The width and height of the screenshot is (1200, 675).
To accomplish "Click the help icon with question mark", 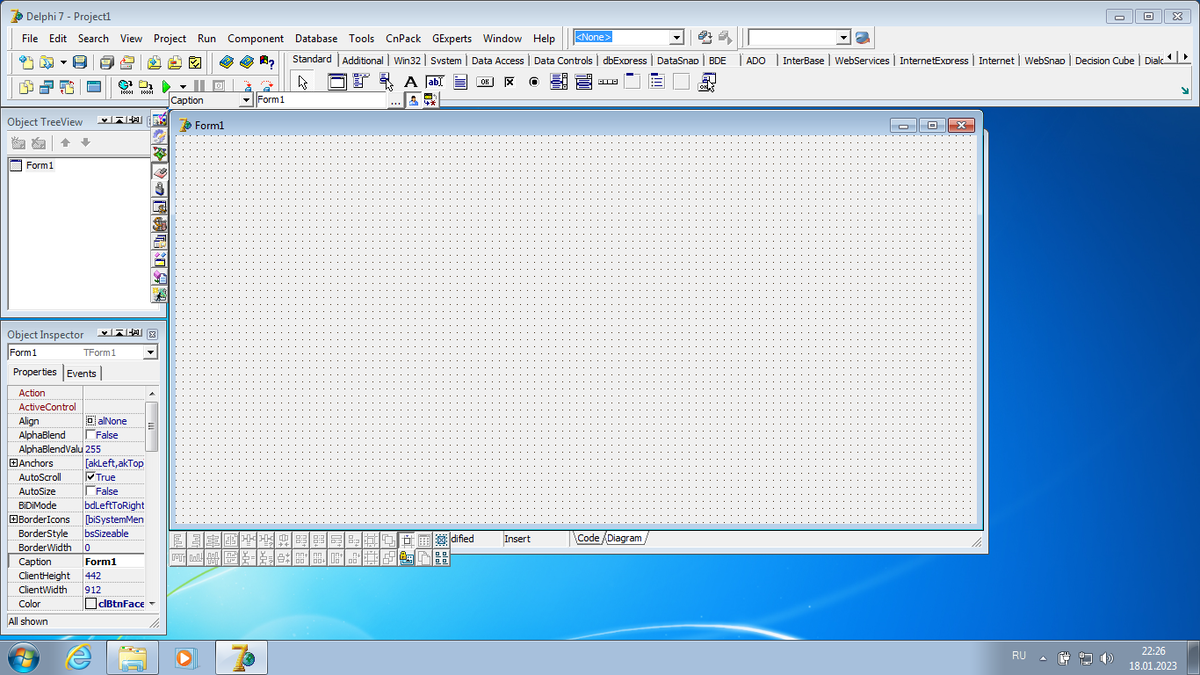I will click(x=267, y=62).
